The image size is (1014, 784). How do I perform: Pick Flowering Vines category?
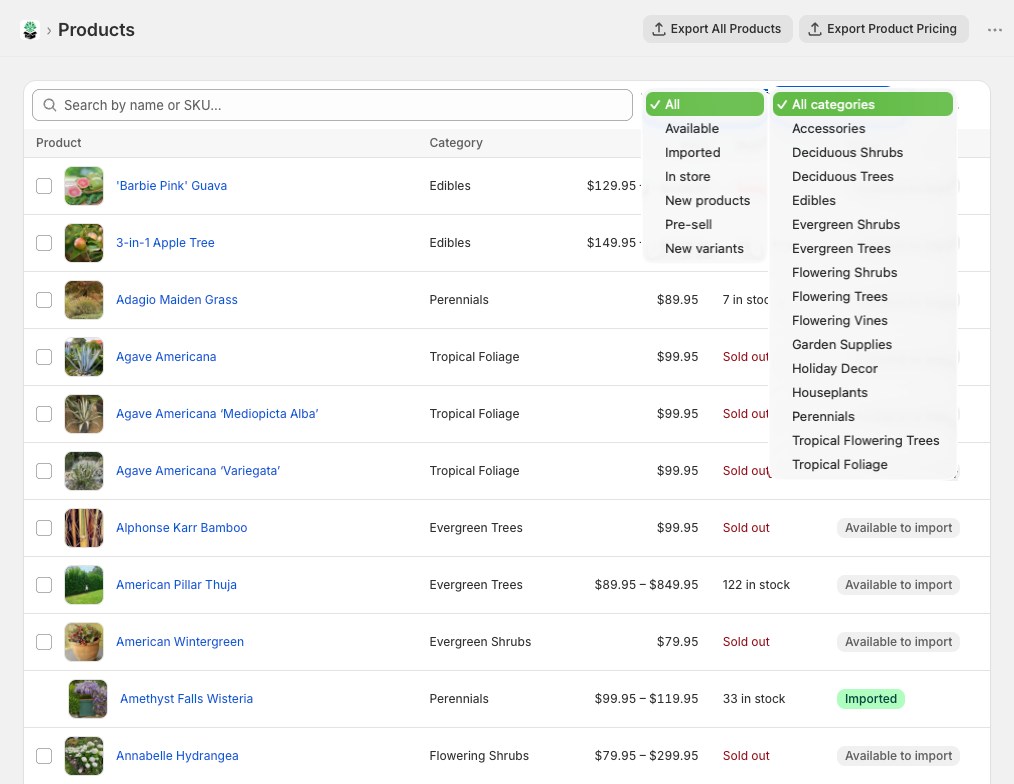[x=863, y=320]
